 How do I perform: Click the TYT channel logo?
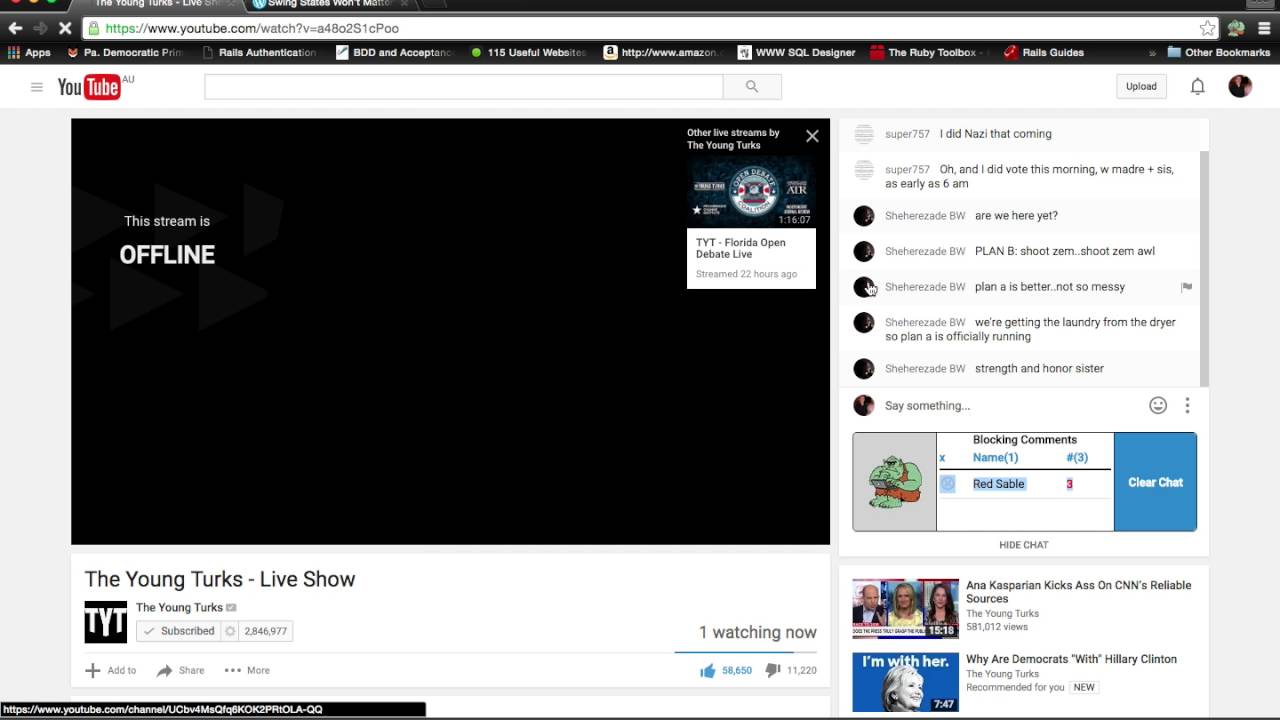point(106,622)
